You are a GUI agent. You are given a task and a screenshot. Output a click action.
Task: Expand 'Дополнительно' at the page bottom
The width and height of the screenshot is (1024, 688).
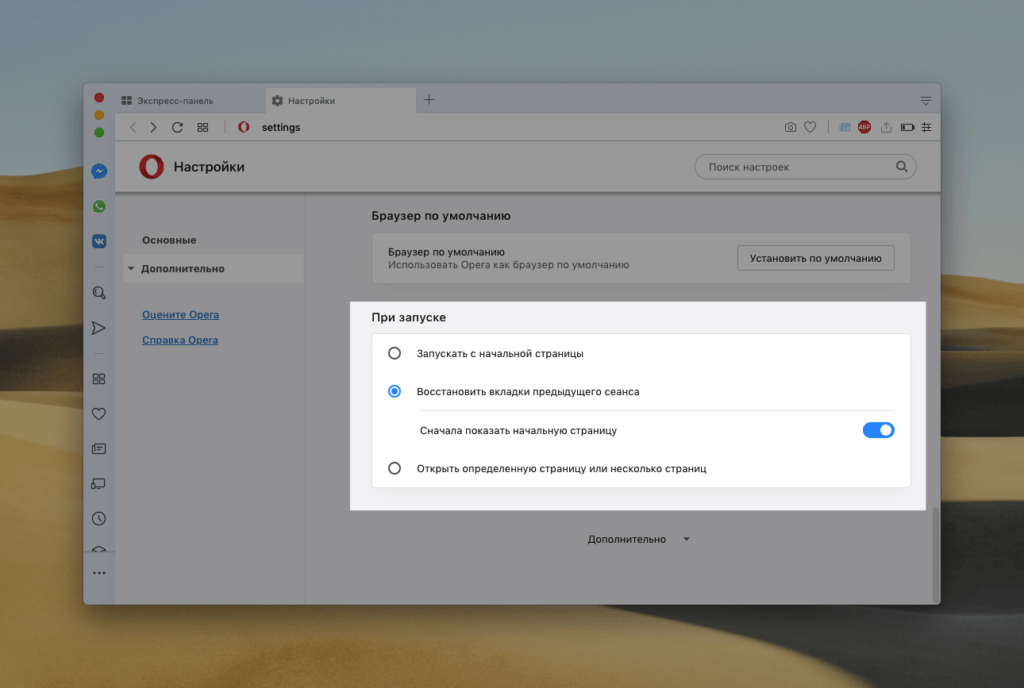coord(638,539)
